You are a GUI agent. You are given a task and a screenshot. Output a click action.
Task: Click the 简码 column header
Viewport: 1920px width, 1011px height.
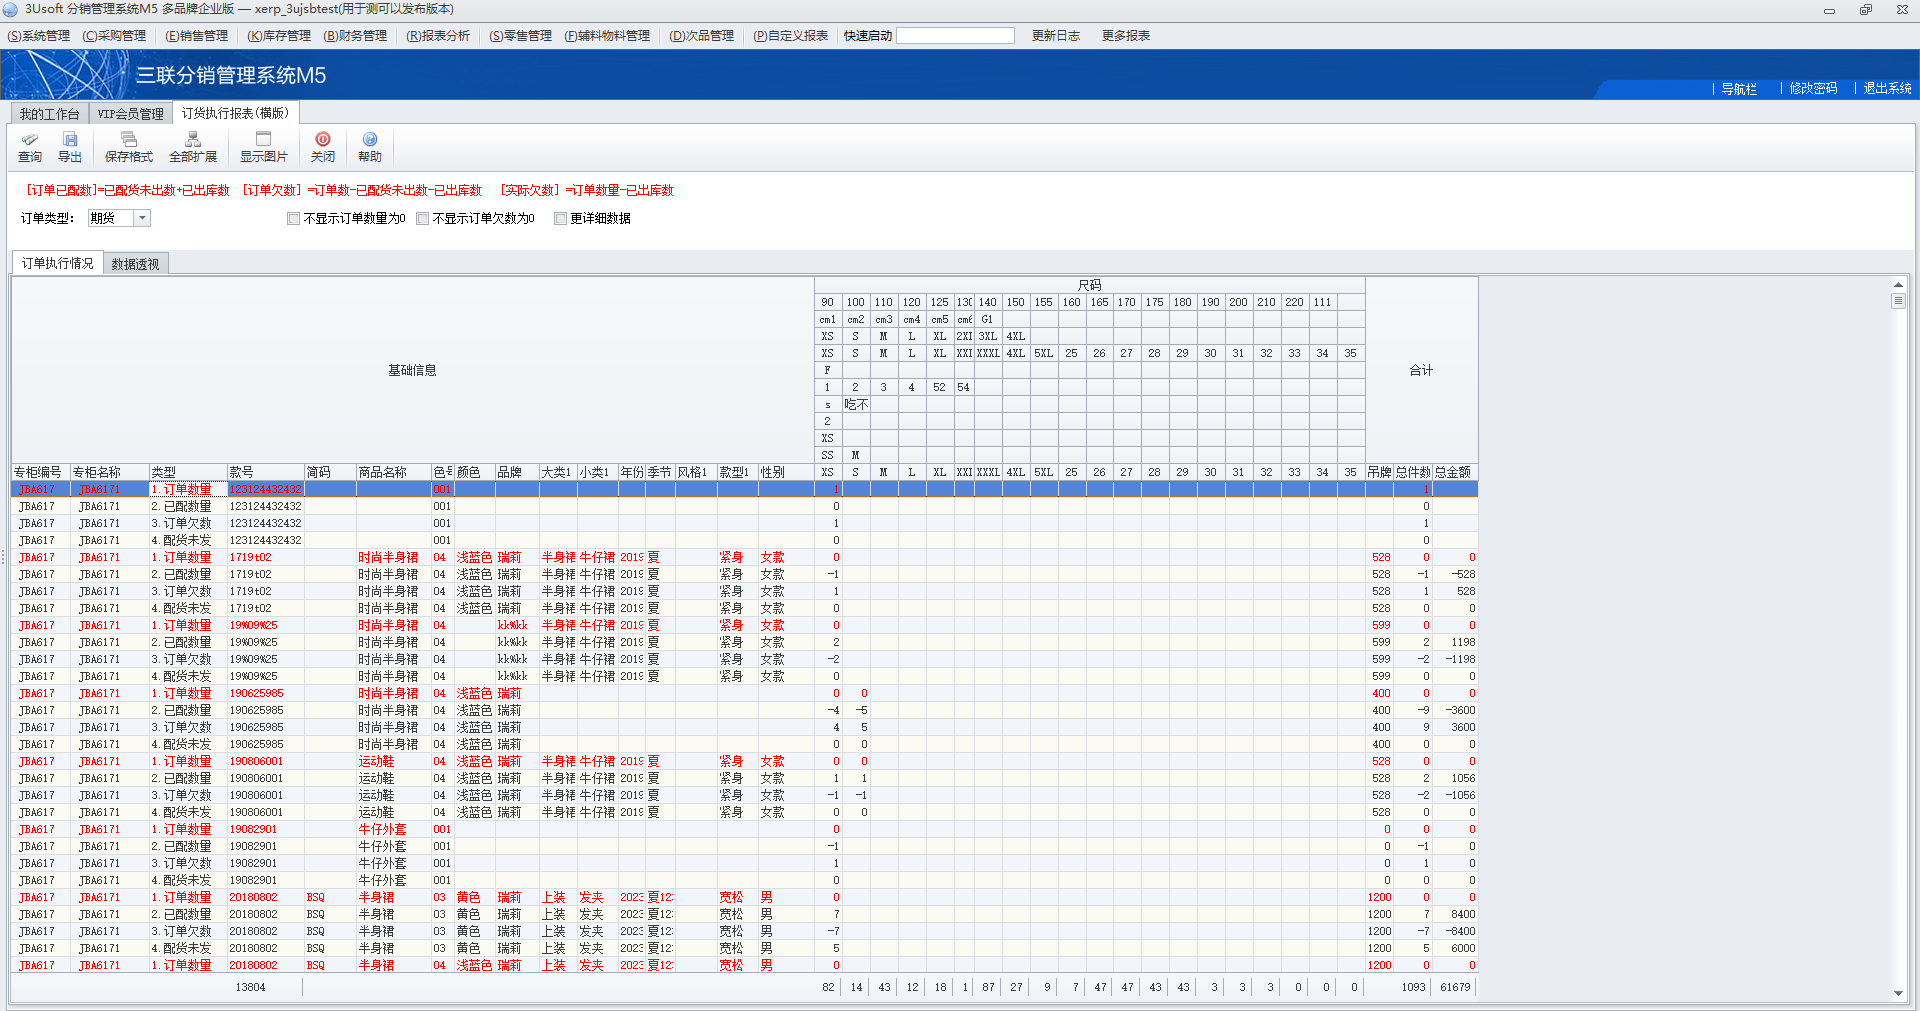pos(330,472)
